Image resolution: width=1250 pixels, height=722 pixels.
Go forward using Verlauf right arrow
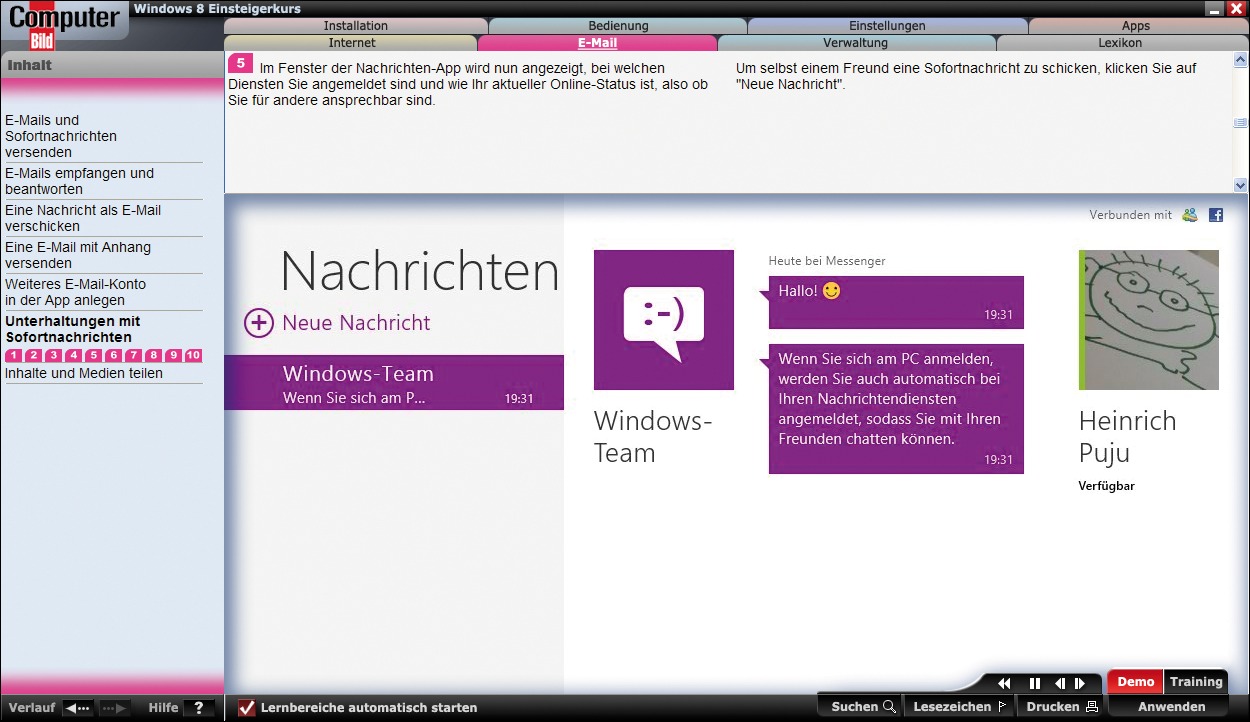coord(114,708)
